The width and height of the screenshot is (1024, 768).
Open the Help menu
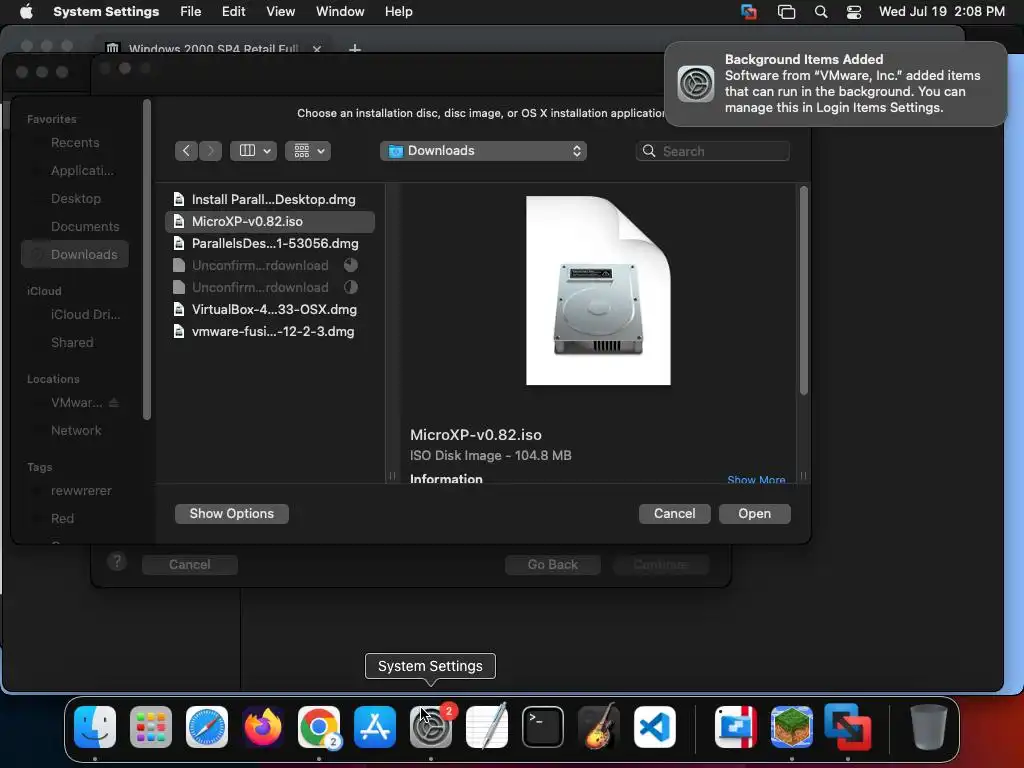tap(398, 12)
